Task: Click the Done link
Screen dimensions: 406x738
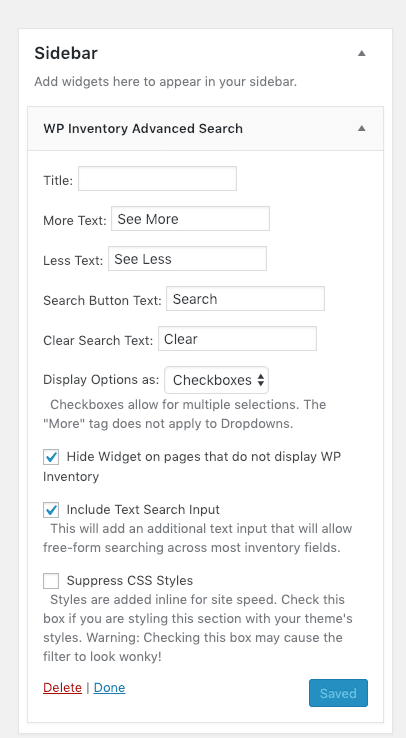Action: (110, 688)
